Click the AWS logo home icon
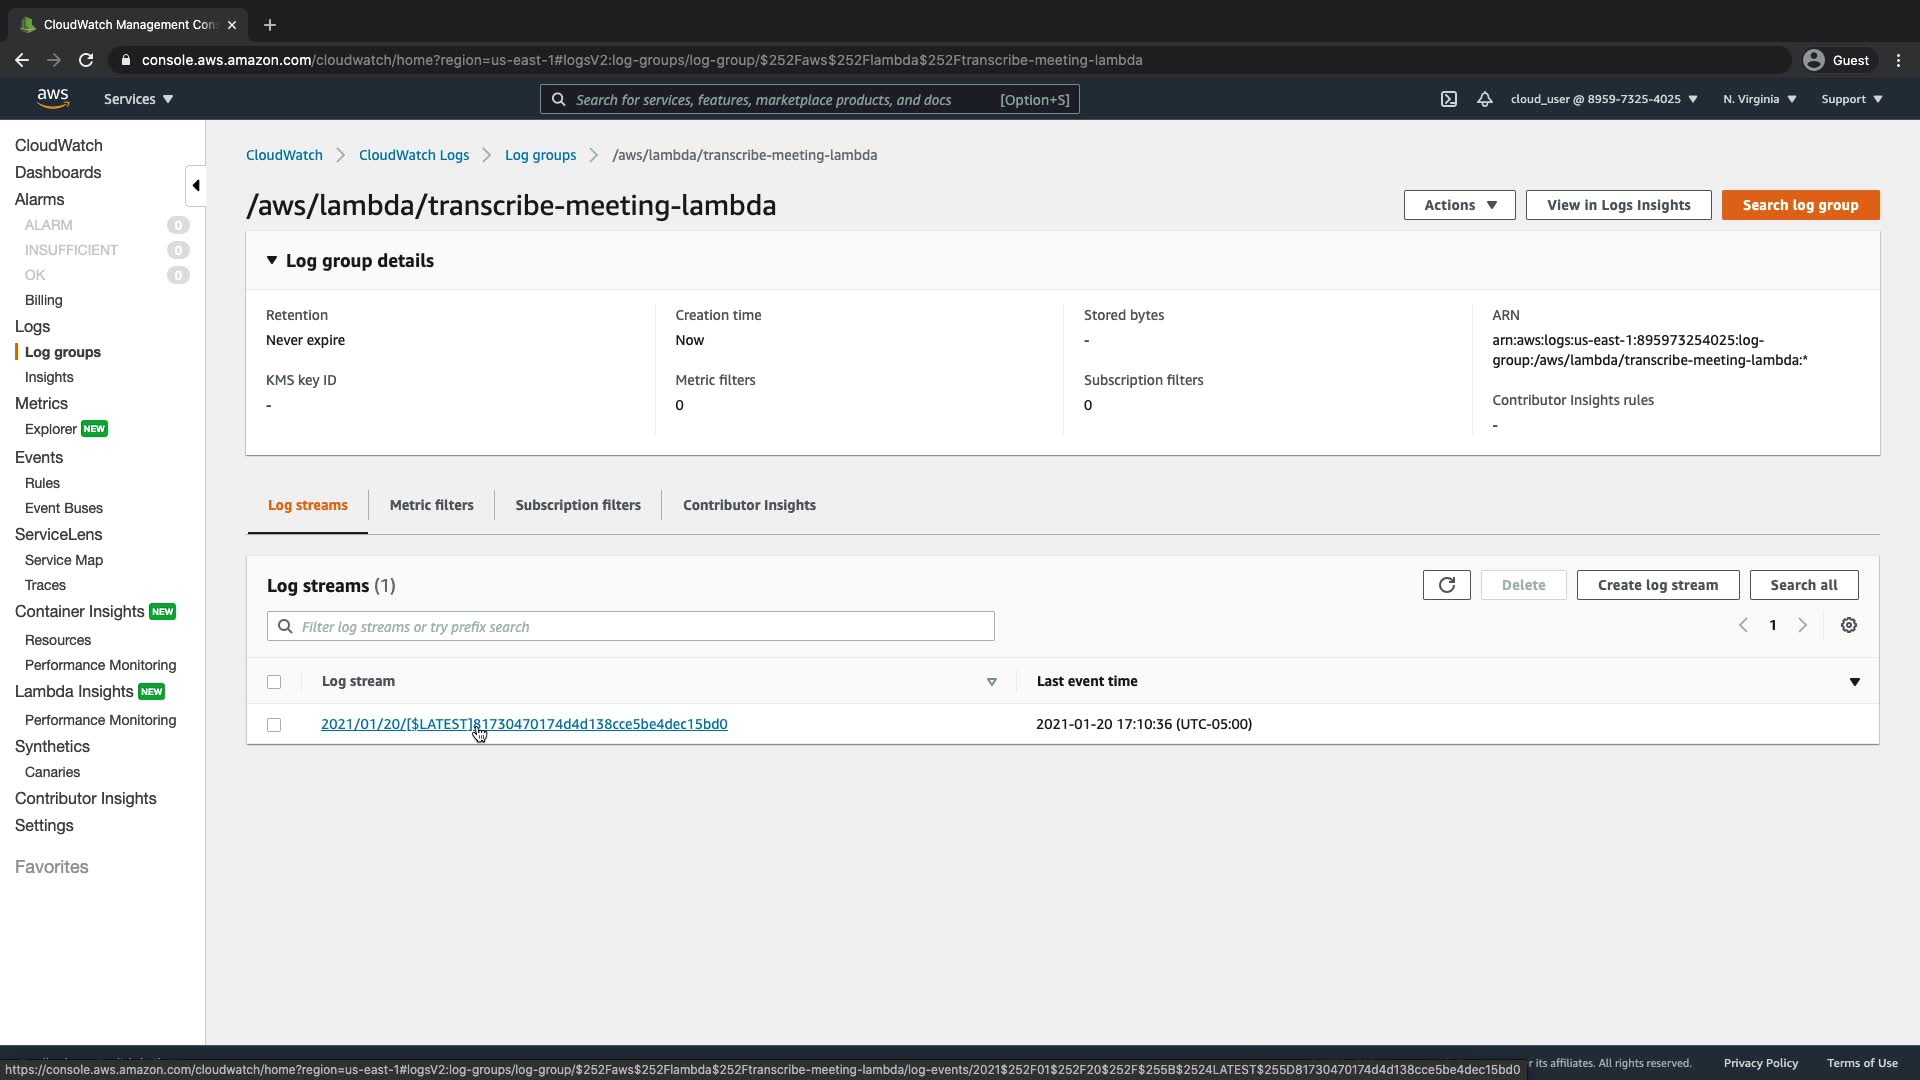The image size is (1920, 1080). (52, 98)
